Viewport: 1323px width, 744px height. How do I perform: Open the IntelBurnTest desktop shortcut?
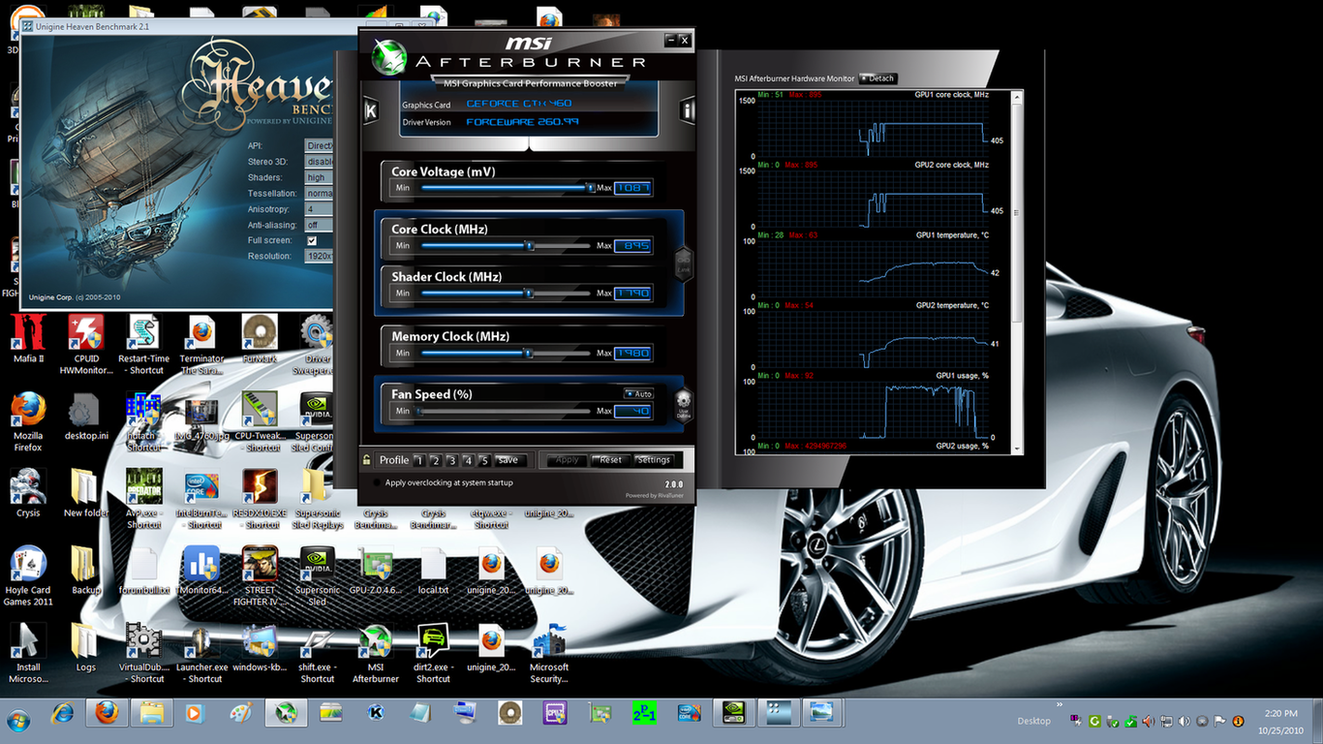(201, 500)
